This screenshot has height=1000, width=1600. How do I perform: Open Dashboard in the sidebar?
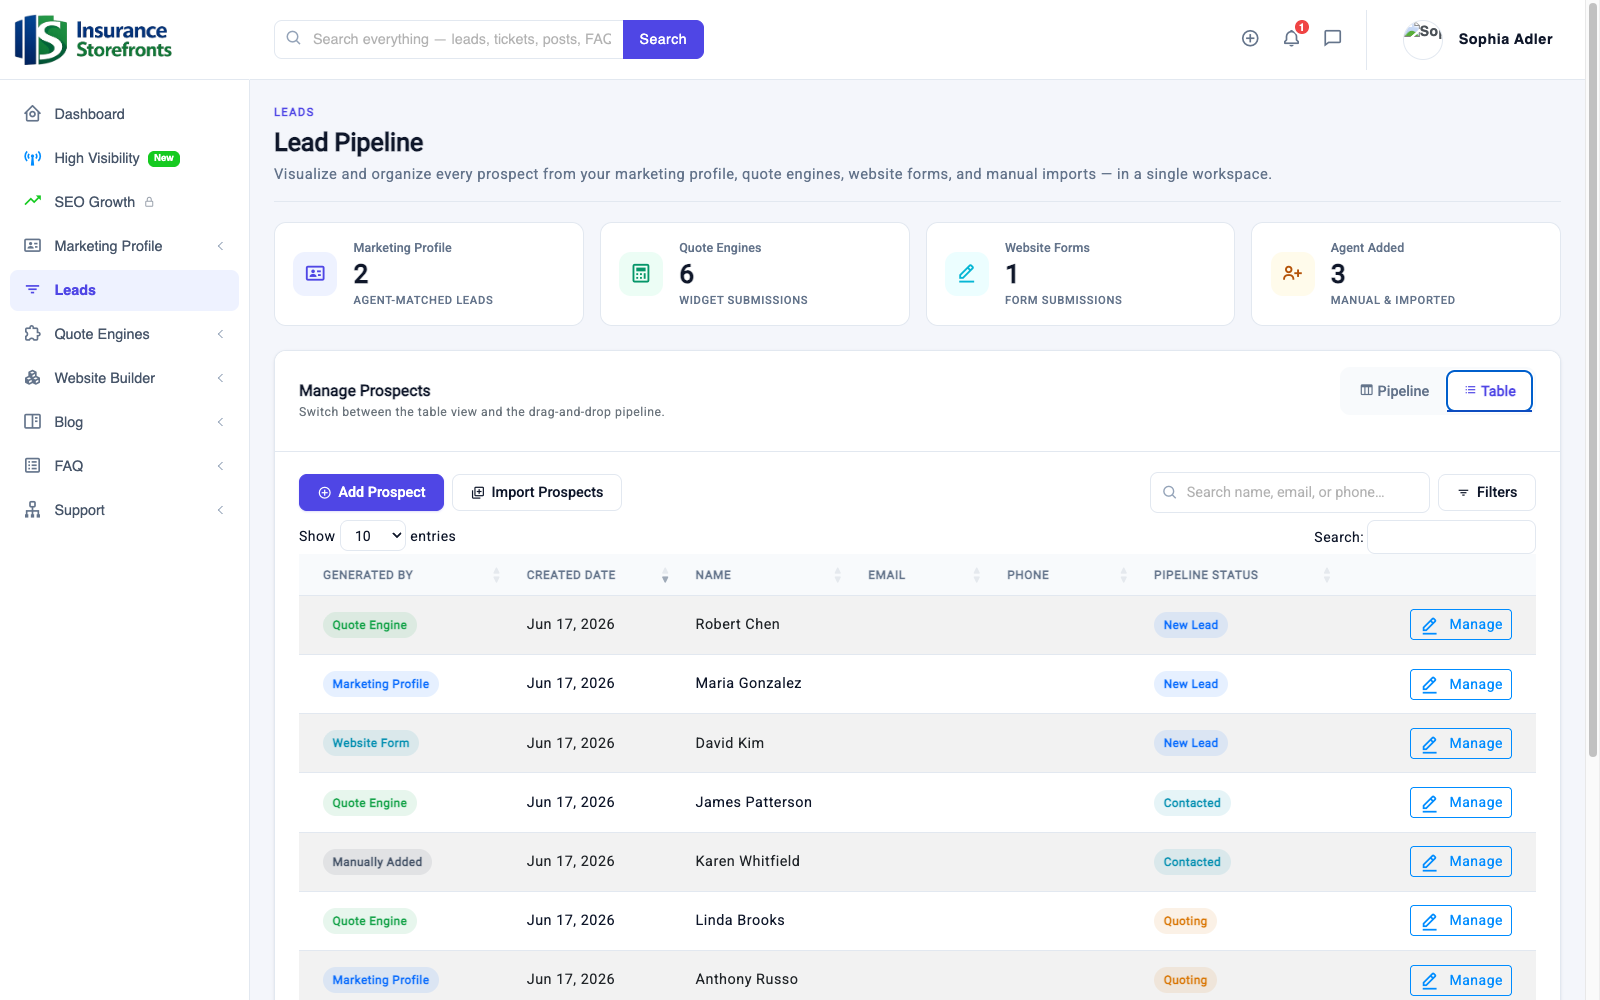tap(124, 114)
